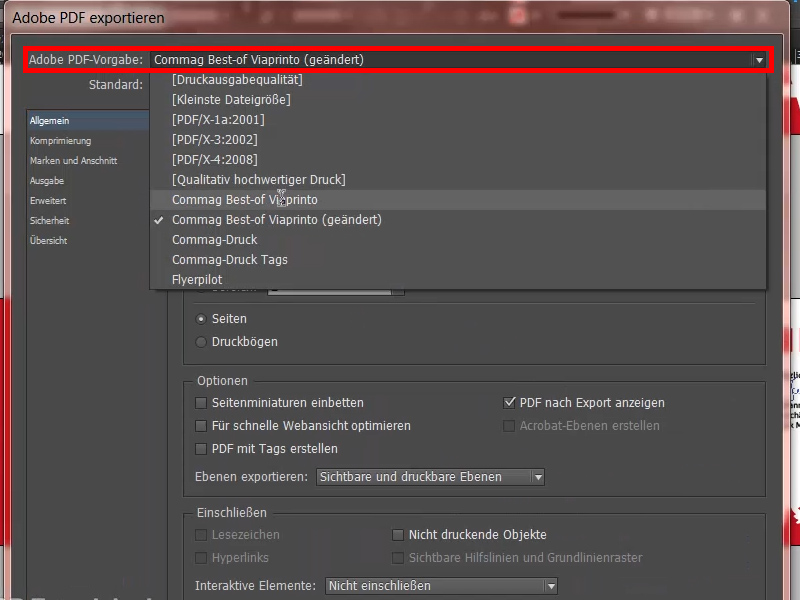Click the Adobe PDF-Vorgabe preset field
This screenshot has width=800, height=600.
click(x=458, y=60)
